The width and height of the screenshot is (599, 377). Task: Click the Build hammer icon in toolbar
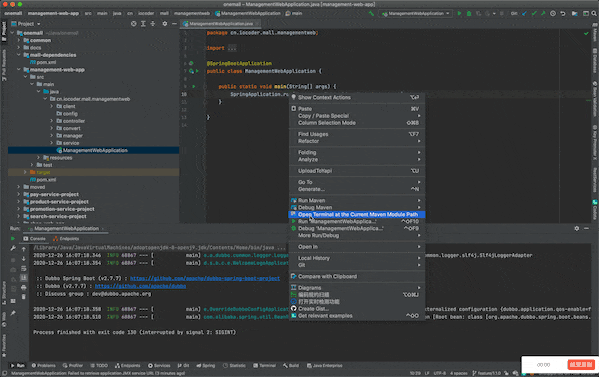371,13
